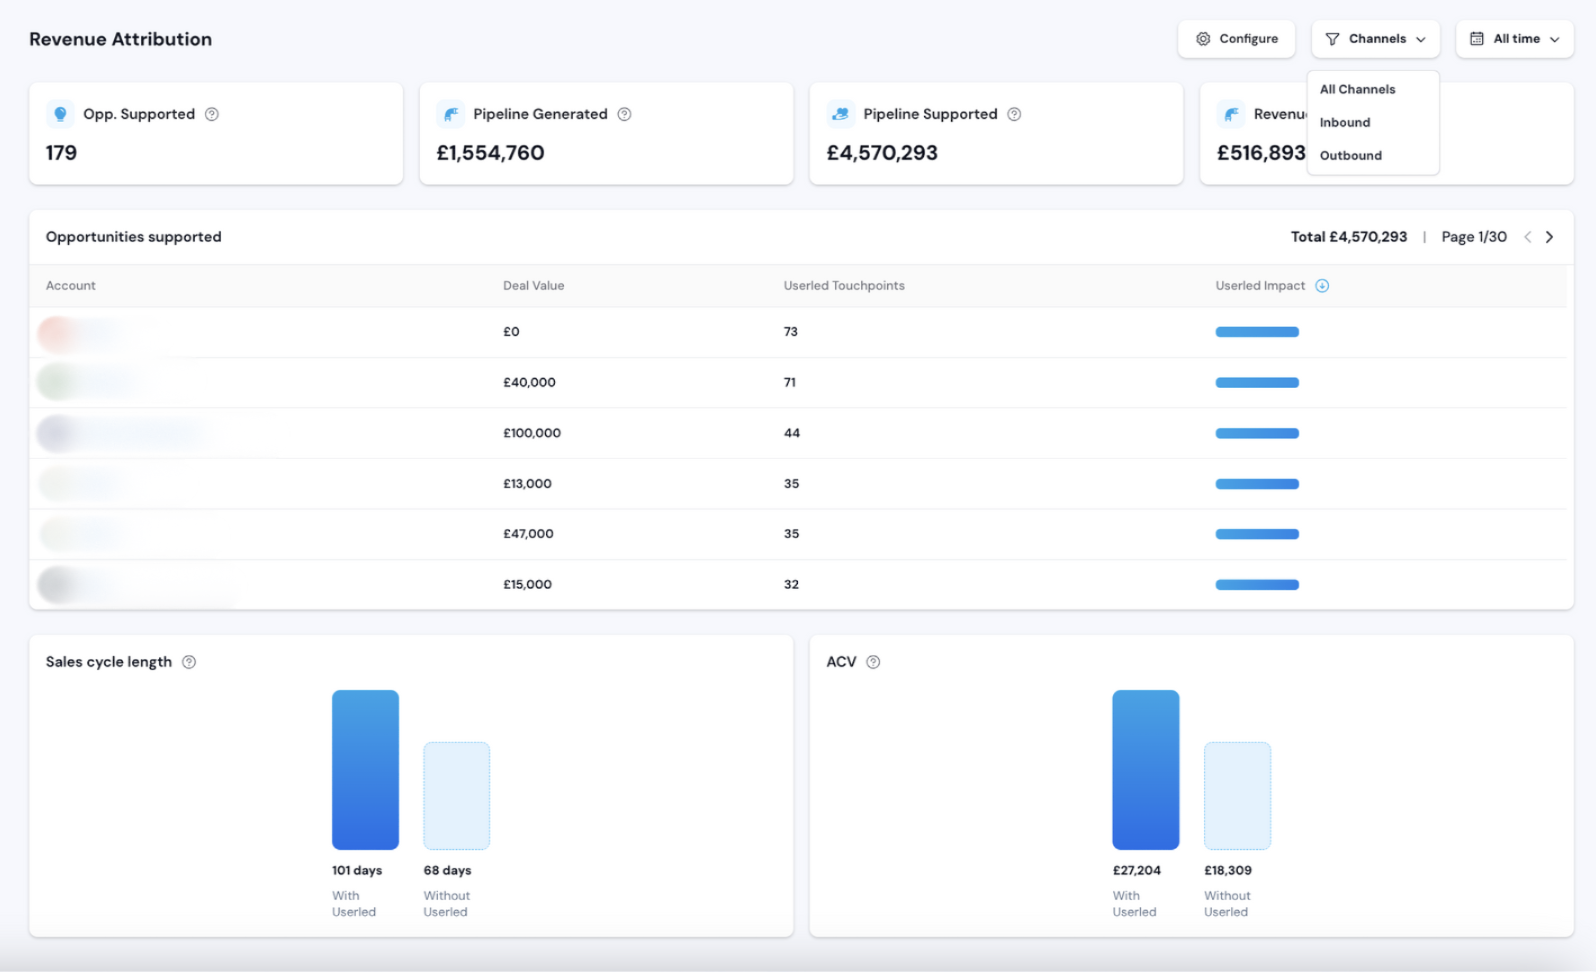Click the impact bar for the £100,000 deal
Viewport: 1596px width, 972px height.
point(1257,433)
